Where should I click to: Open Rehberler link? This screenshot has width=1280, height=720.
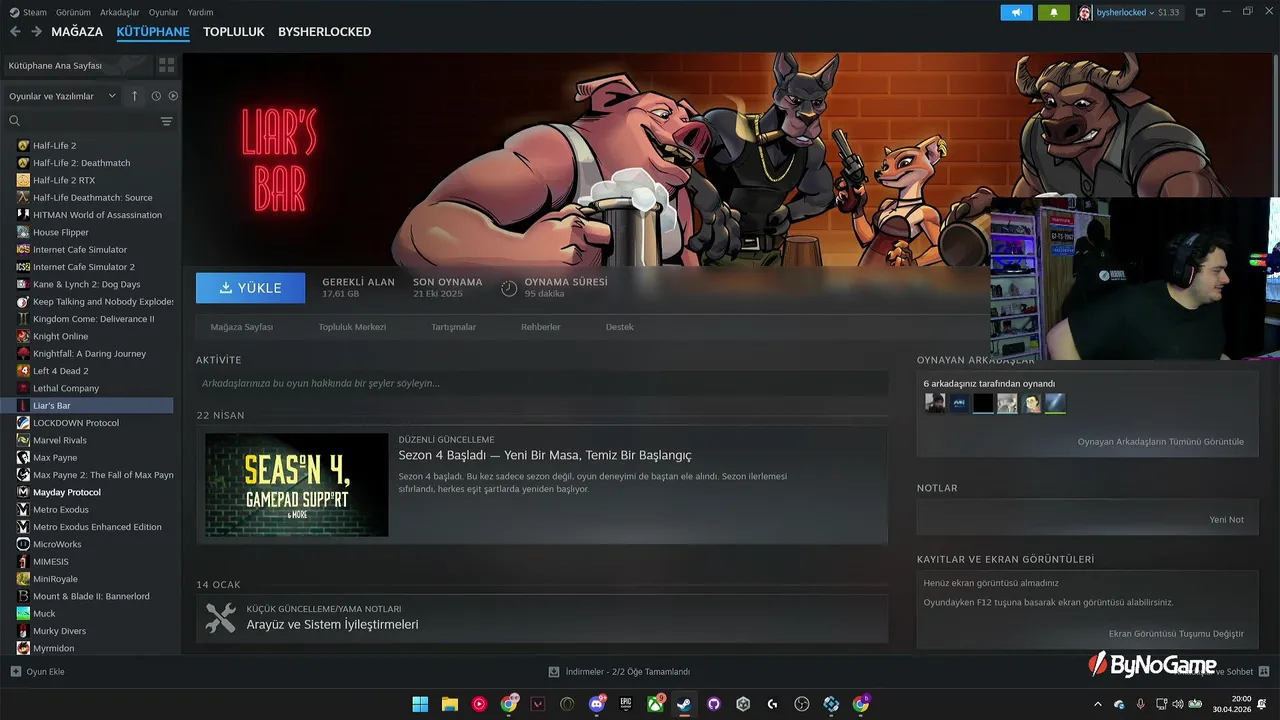(541, 327)
